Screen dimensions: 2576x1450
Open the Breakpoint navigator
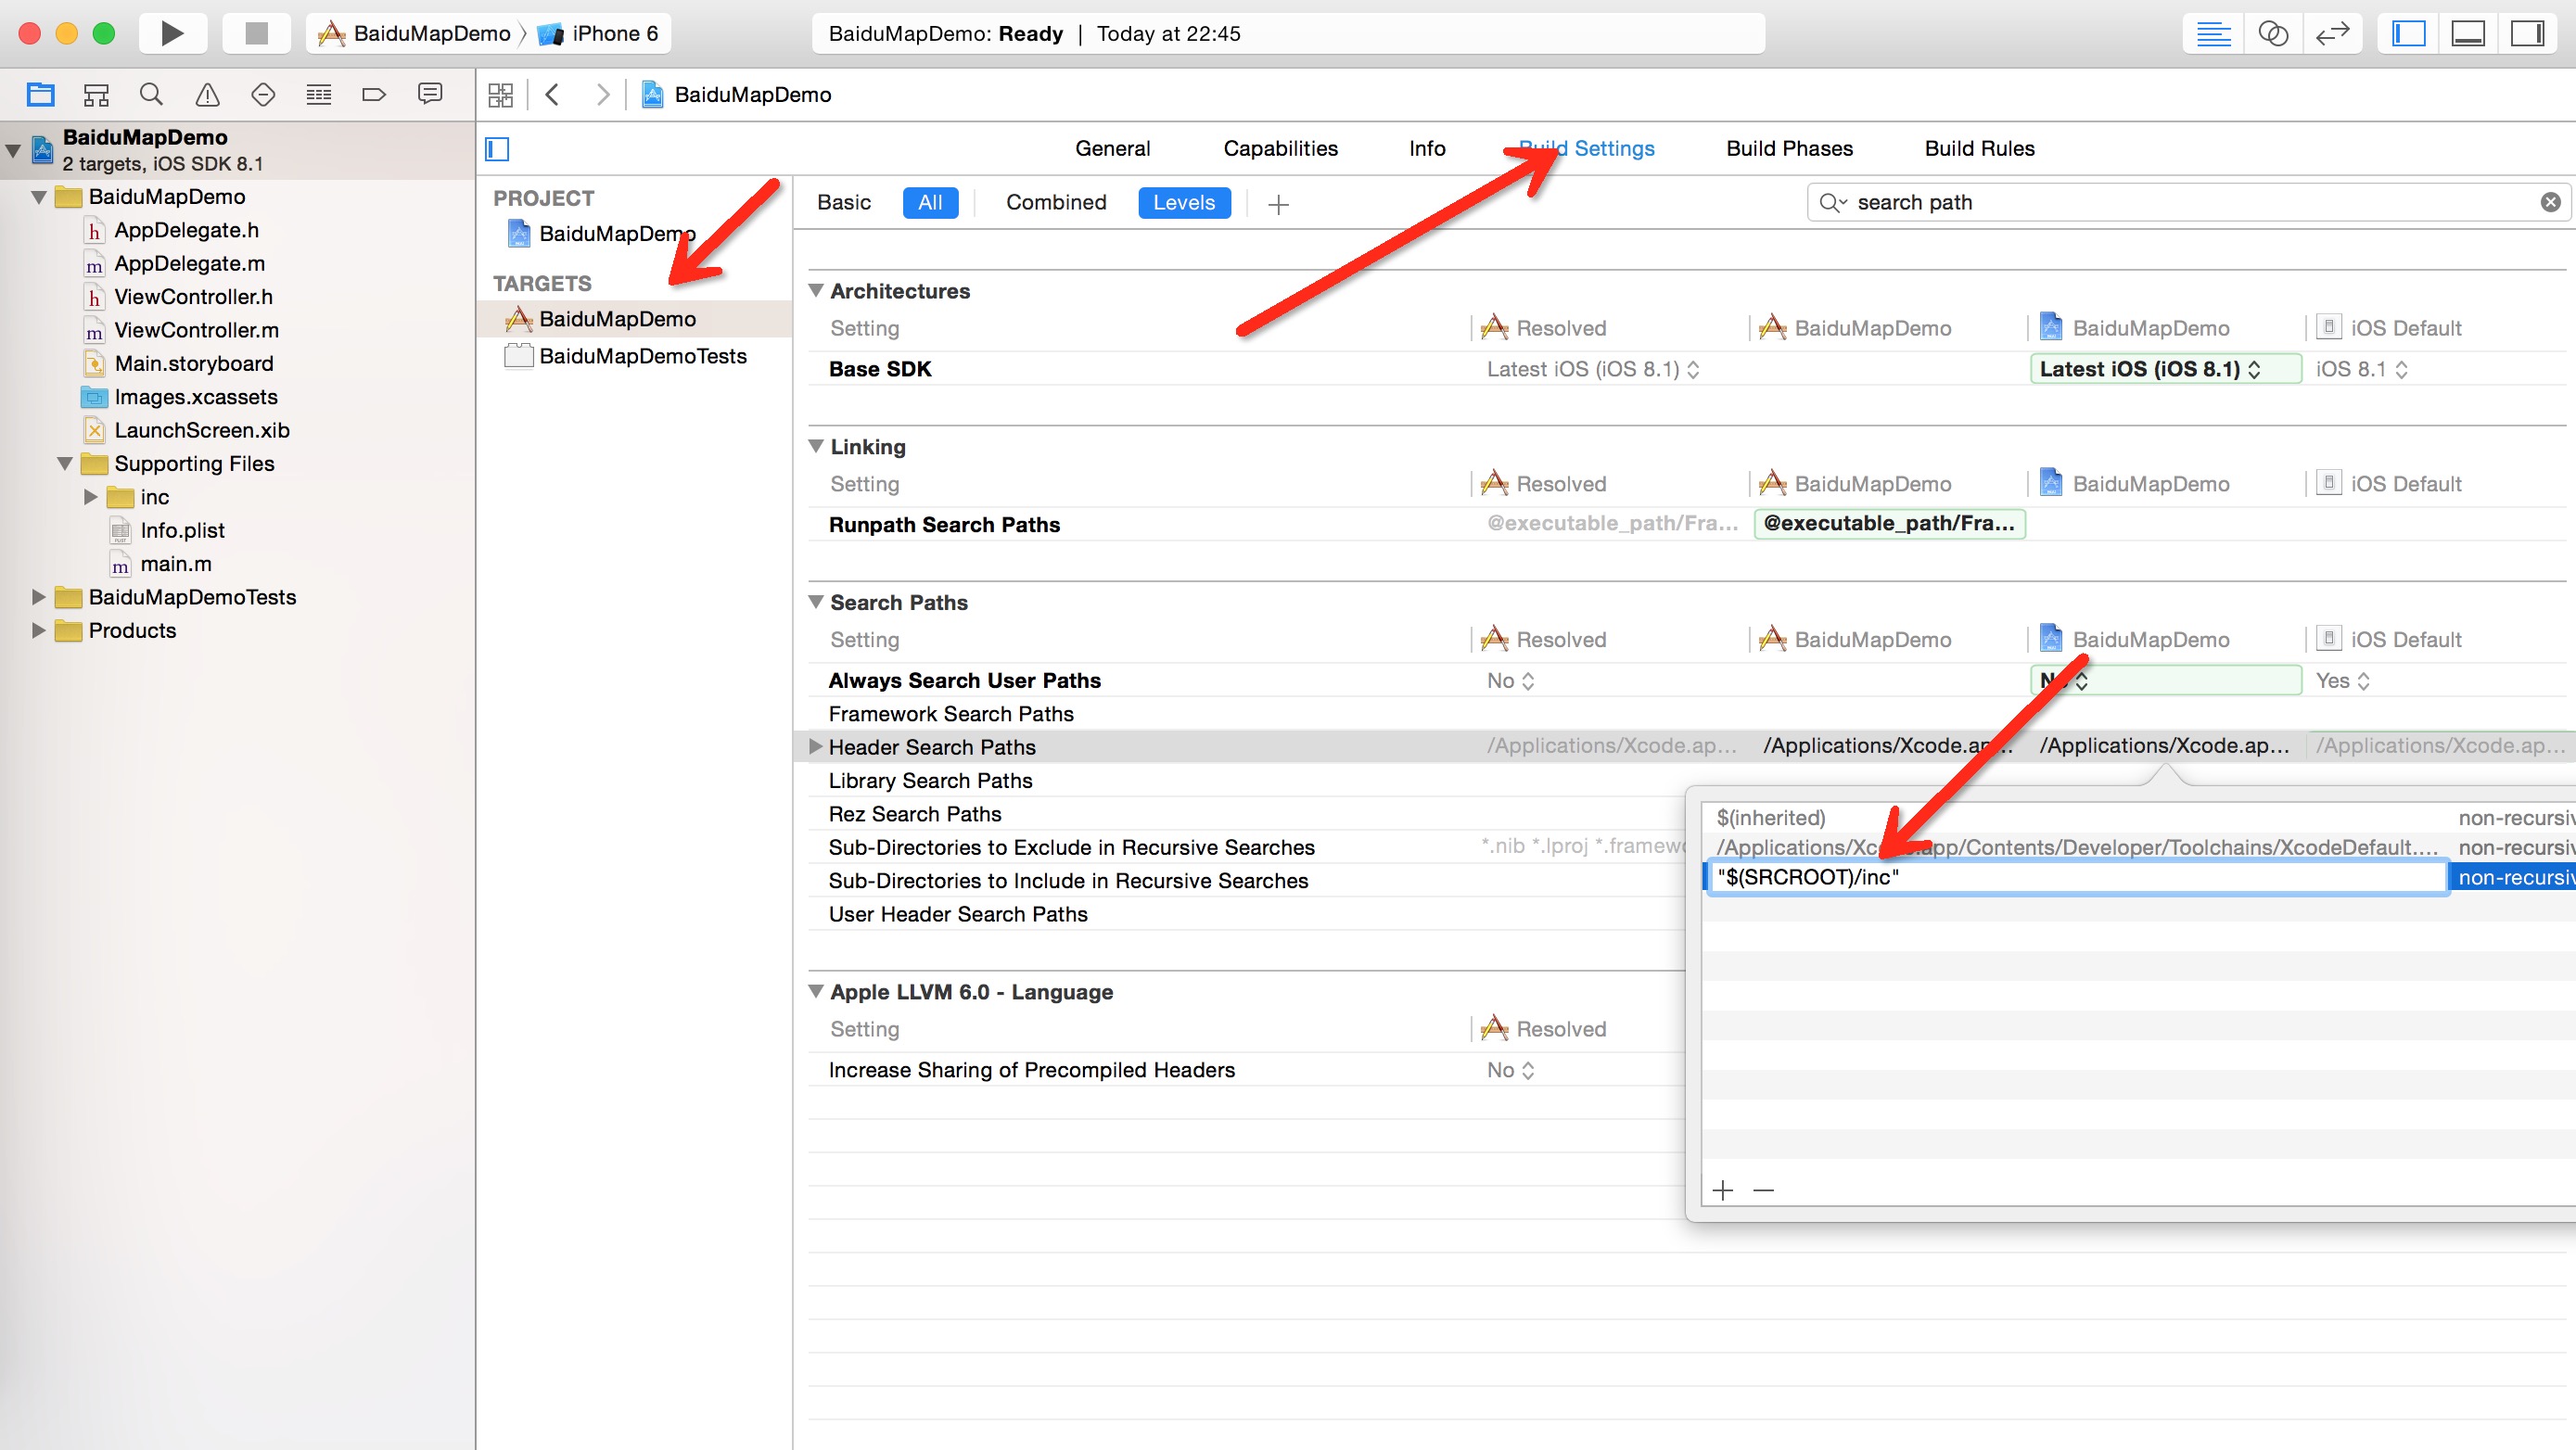(374, 95)
